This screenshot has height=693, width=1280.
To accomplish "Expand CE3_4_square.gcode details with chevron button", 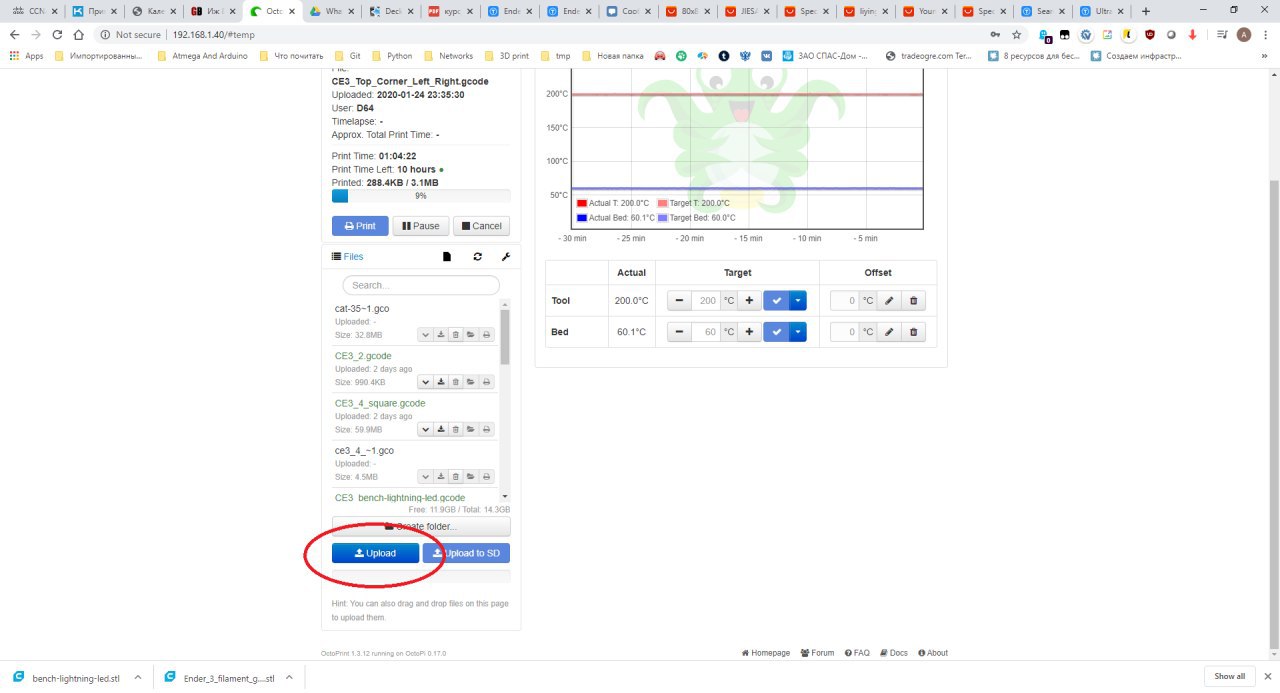I will (x=425, y=429).
